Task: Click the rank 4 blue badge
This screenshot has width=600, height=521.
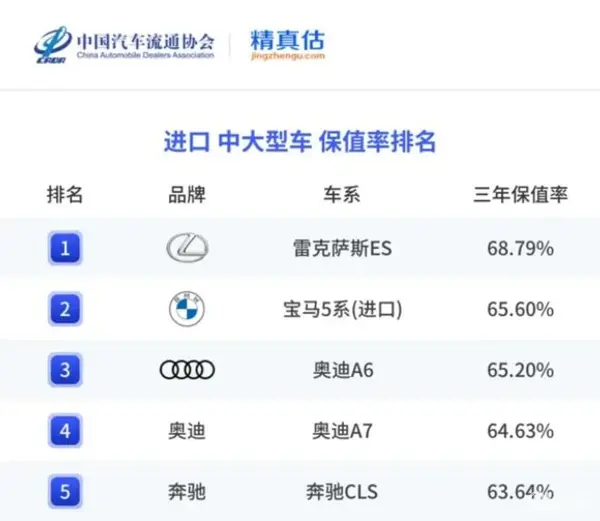Action: [x=65, y=431]
